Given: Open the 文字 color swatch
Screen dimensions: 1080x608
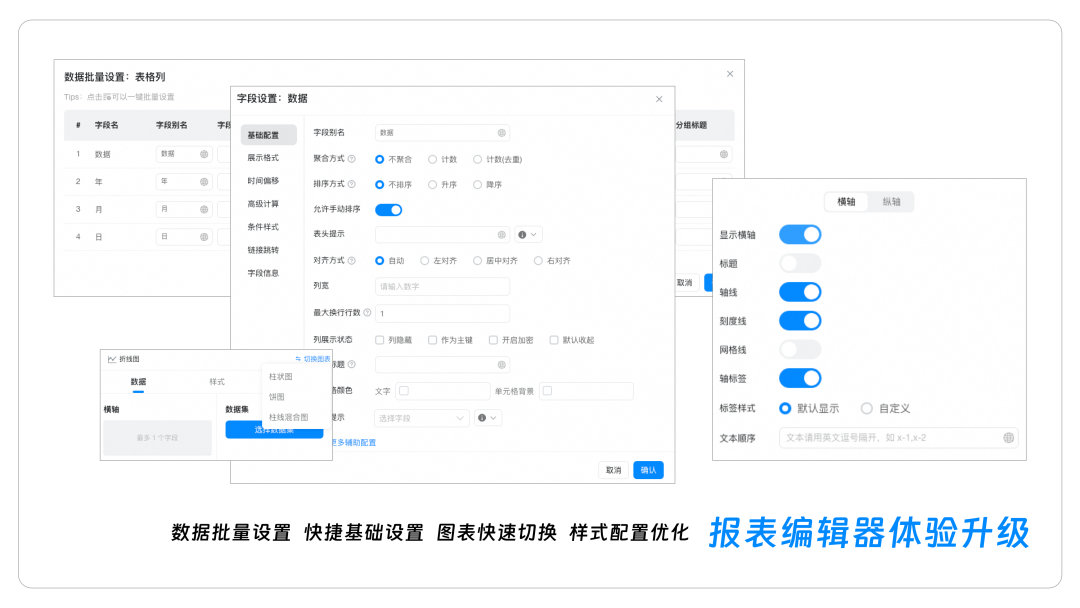Looking at the screenshot, I should (404, 391).
